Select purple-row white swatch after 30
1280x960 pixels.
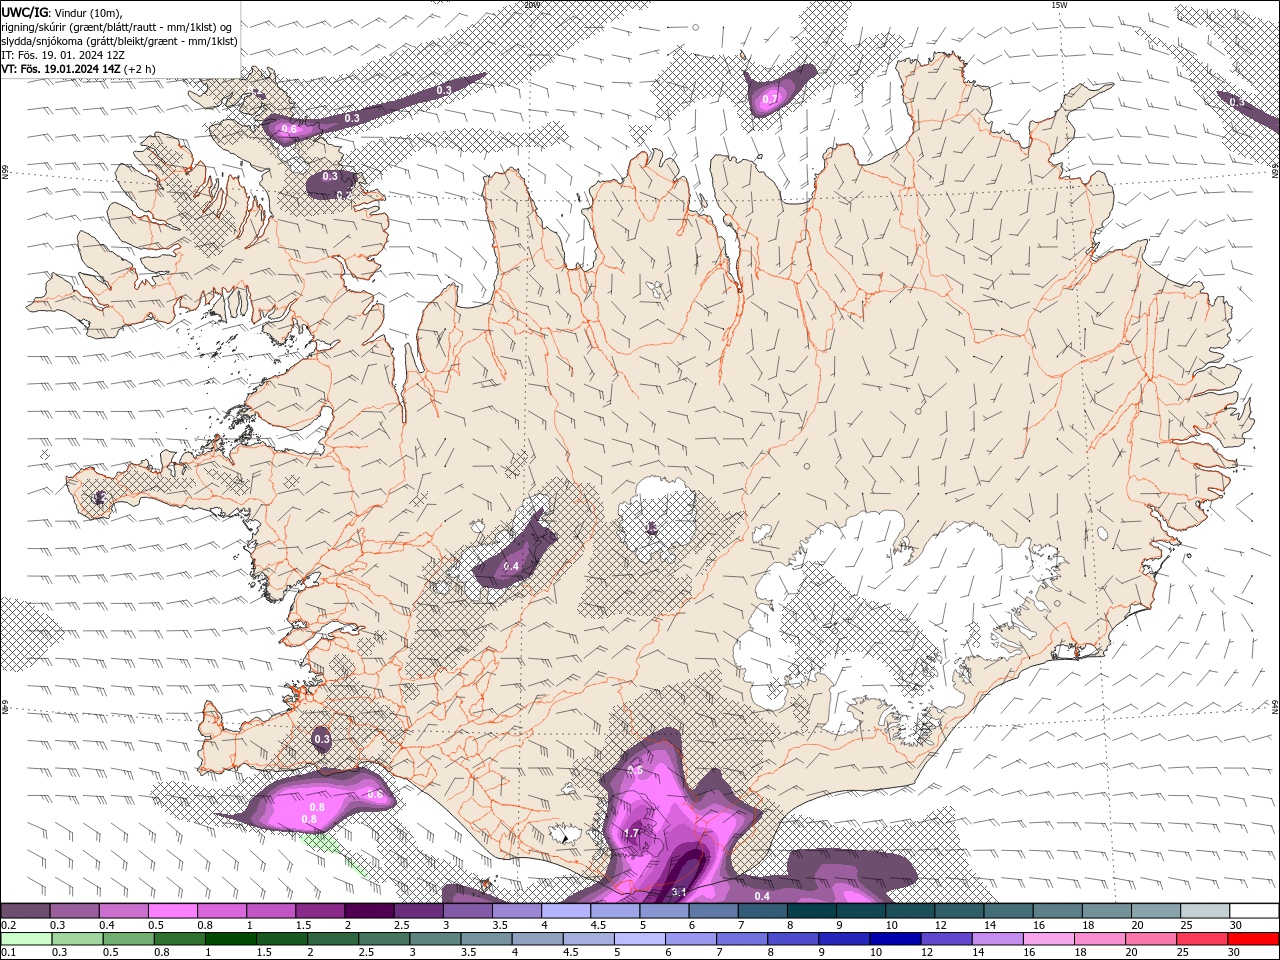[x=1254, y=911]
